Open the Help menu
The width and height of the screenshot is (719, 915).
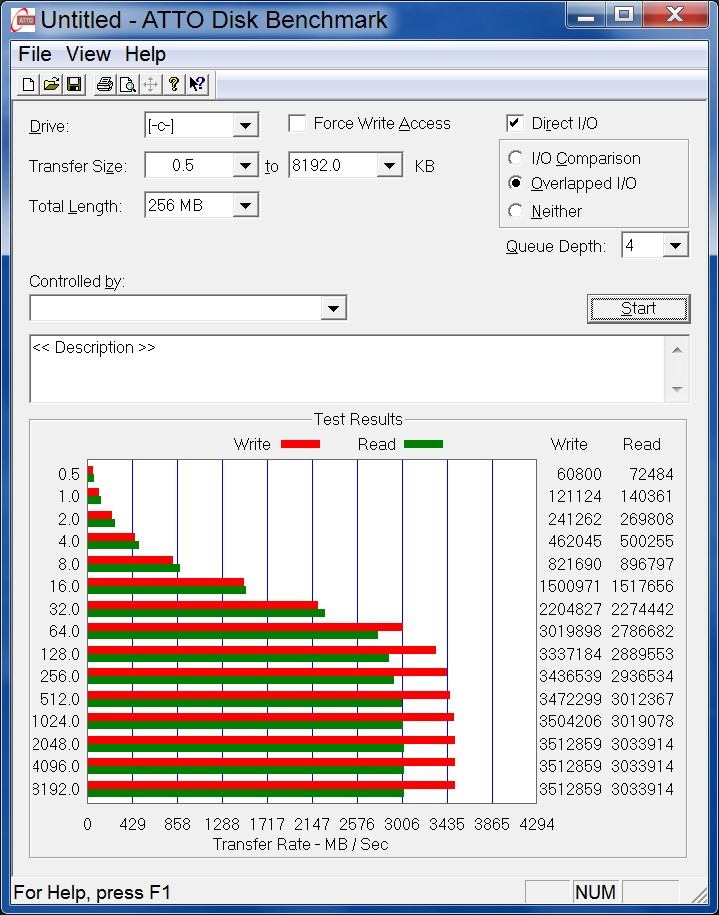click(145, 54)
